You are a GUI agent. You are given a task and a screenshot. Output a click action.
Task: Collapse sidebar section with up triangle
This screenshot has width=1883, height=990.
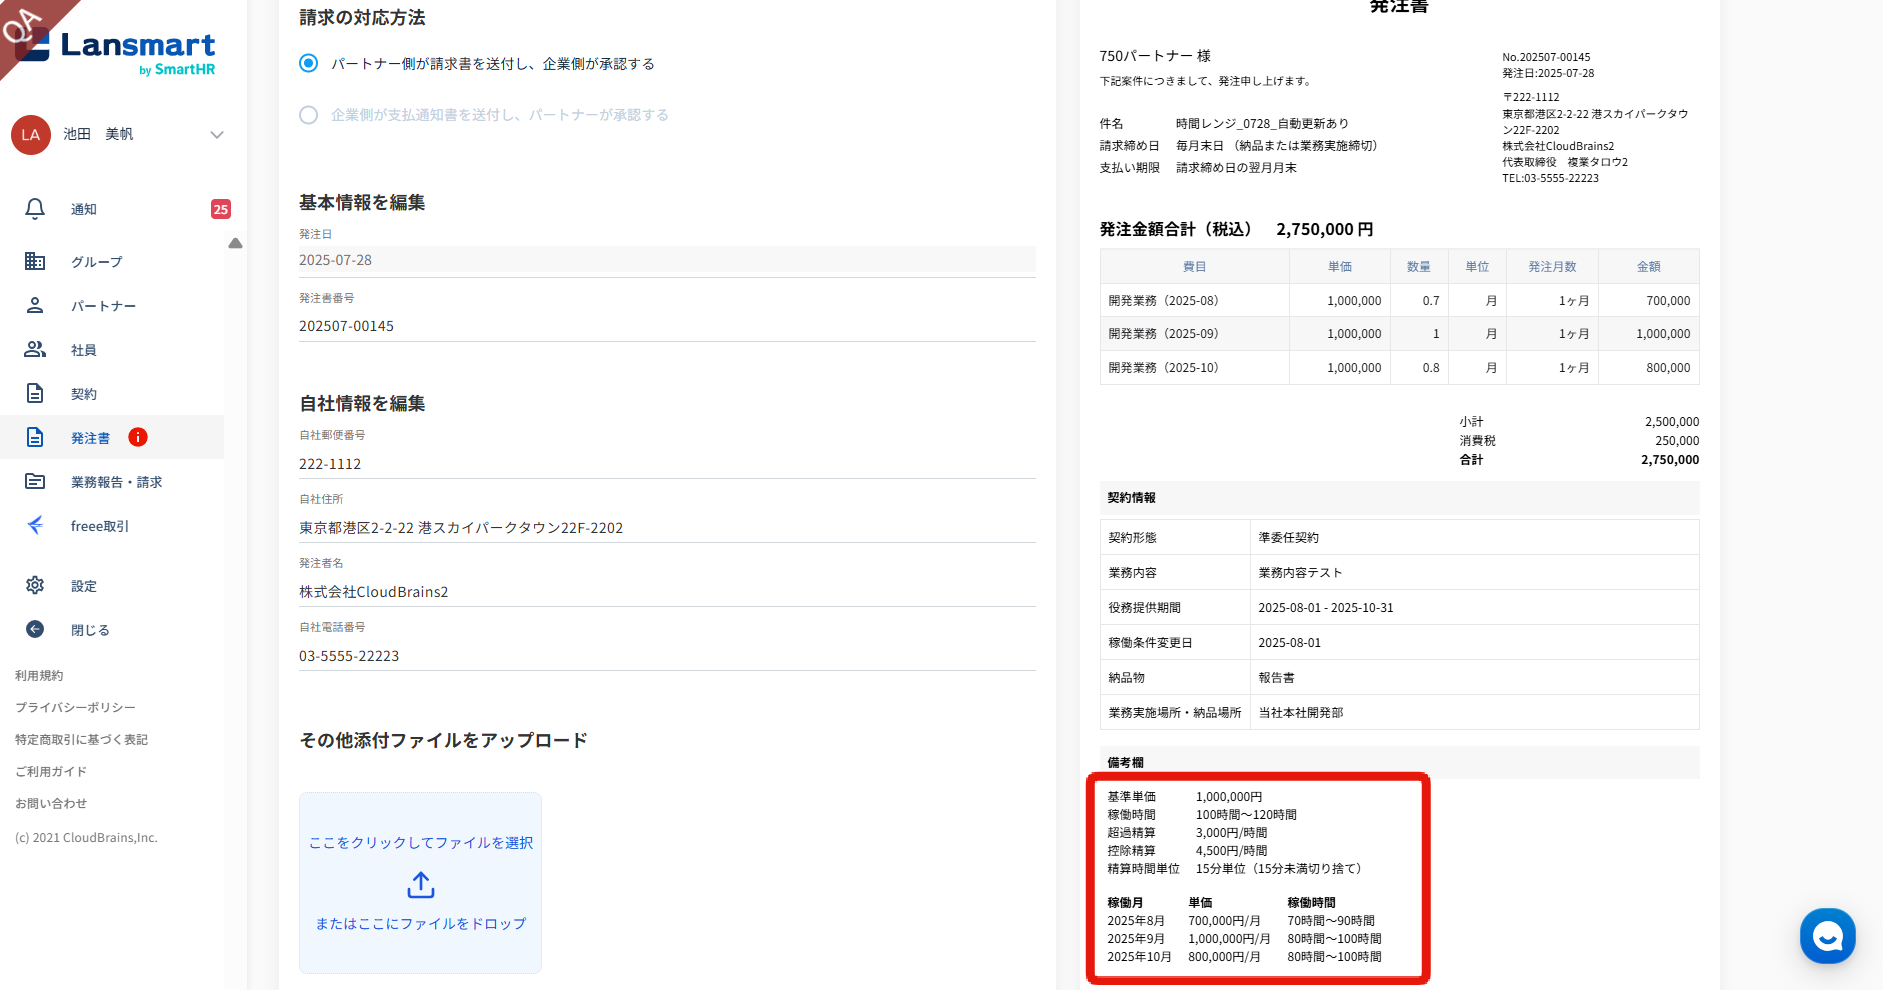click(x=235, y=243)
